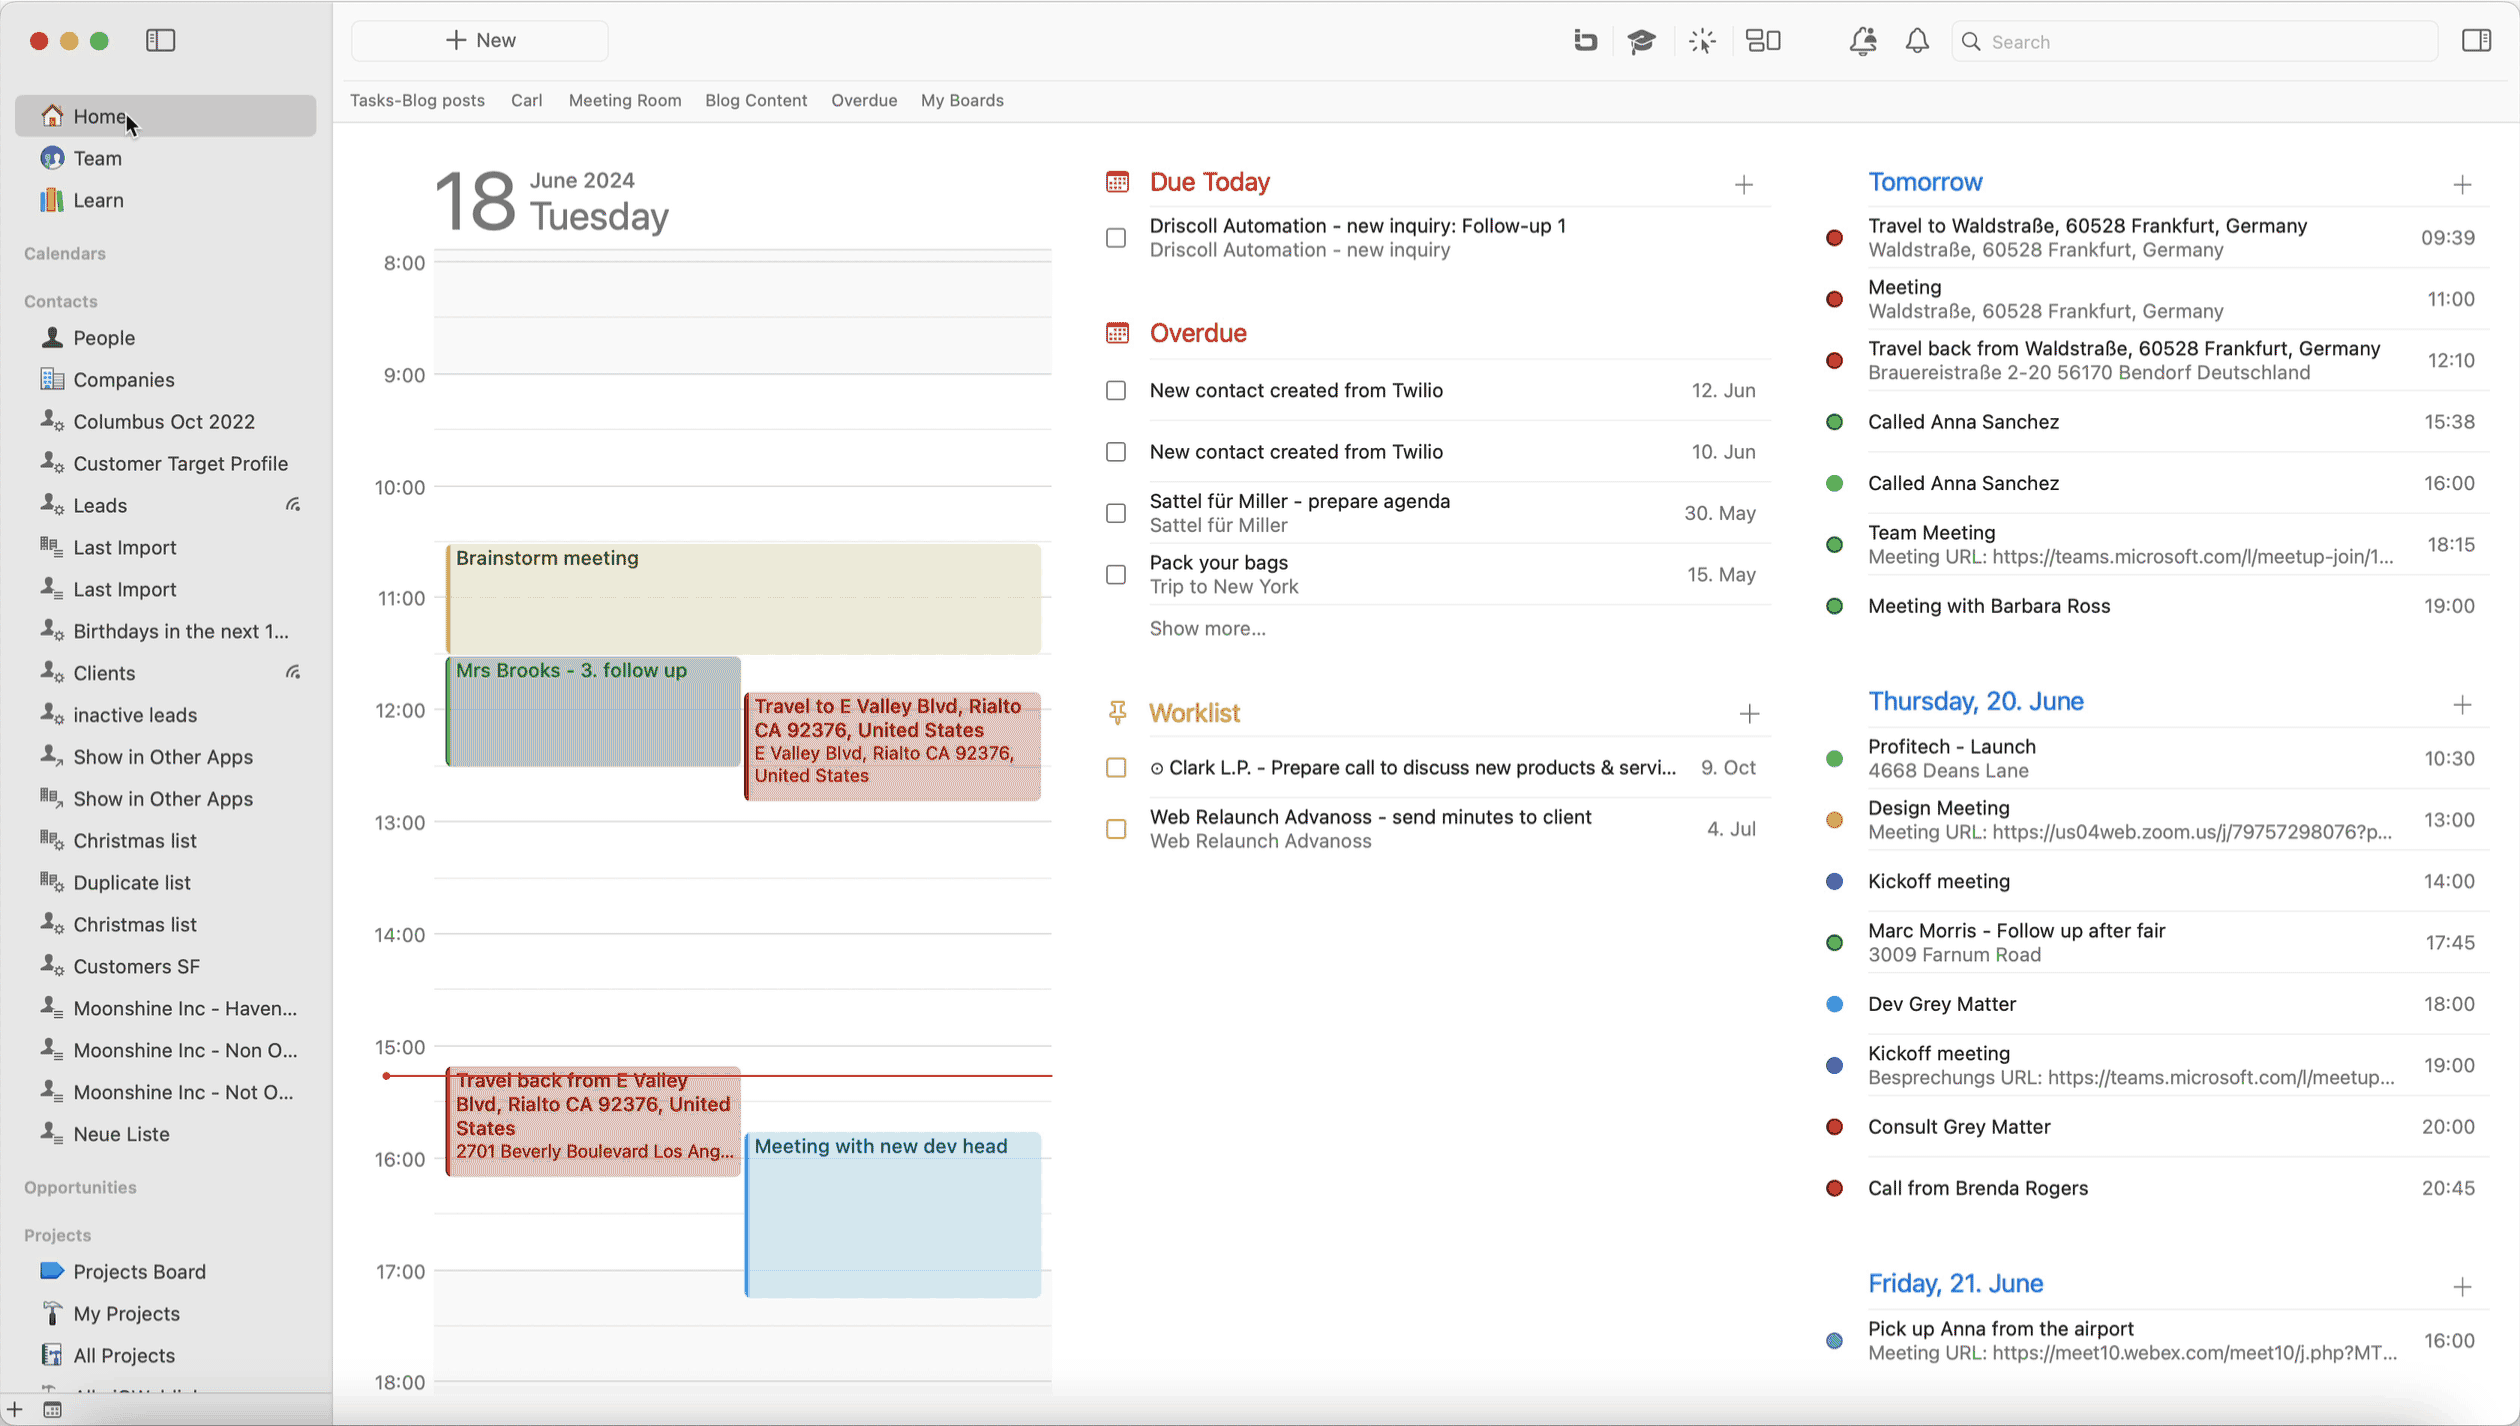Click the Due Today calendar icon

(1117, 182)
